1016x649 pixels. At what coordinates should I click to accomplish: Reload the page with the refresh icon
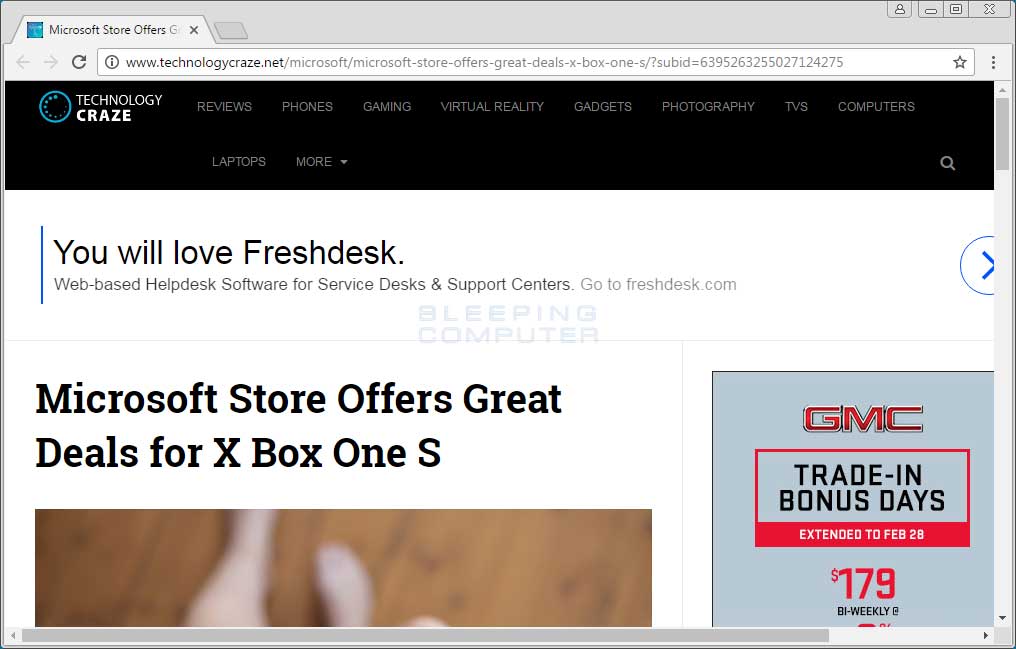(x=79, y=62)
